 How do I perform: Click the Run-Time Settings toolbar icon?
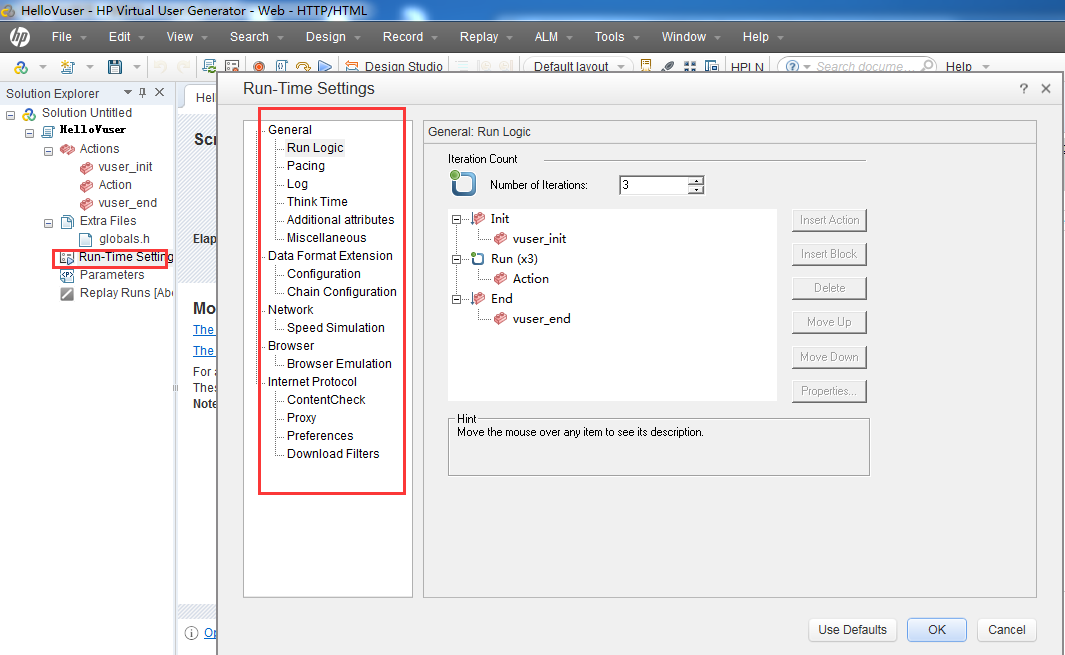232,66
